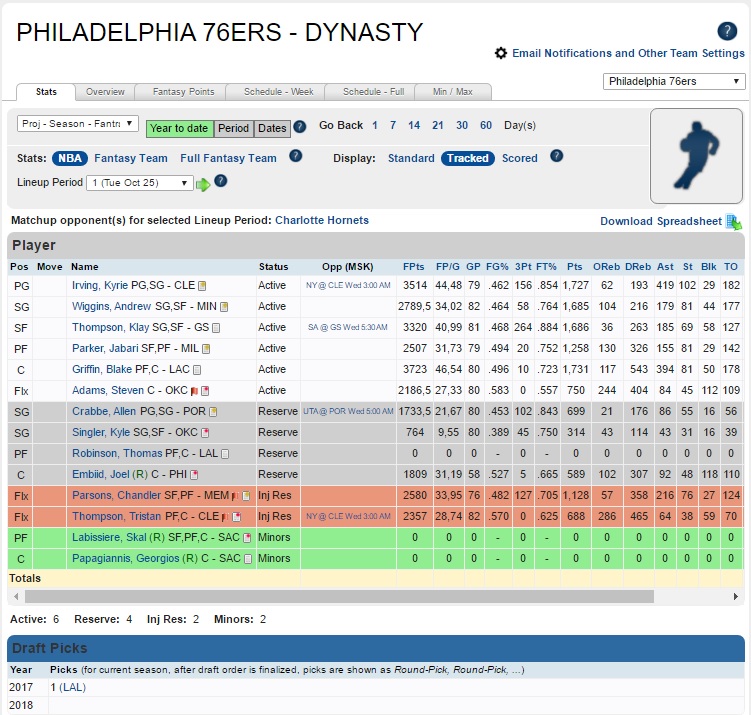This screenshot has height=715, width=751.
Task: Open Joel Embiid's player page
Action: (101, 474)
